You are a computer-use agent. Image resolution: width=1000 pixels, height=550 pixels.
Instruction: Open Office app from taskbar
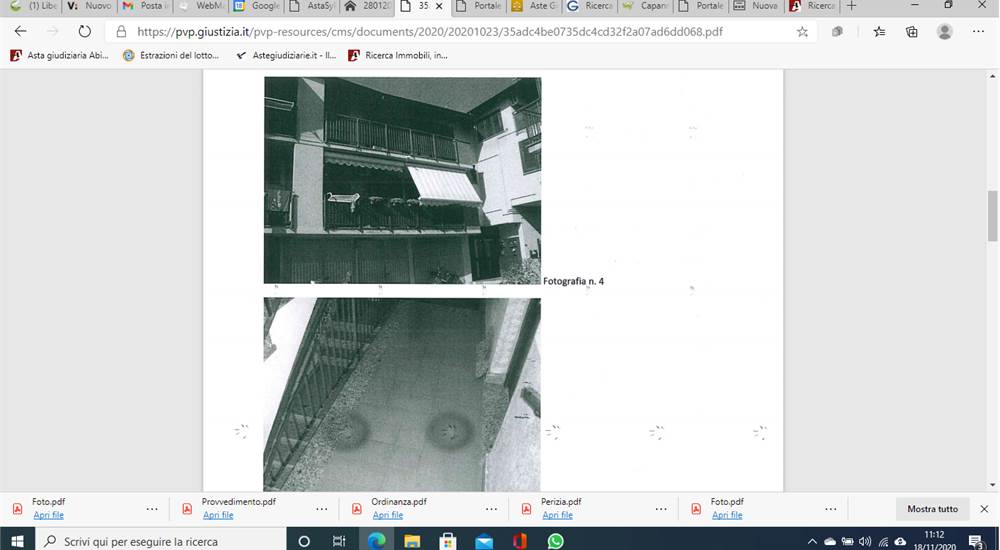pos(520,541)
